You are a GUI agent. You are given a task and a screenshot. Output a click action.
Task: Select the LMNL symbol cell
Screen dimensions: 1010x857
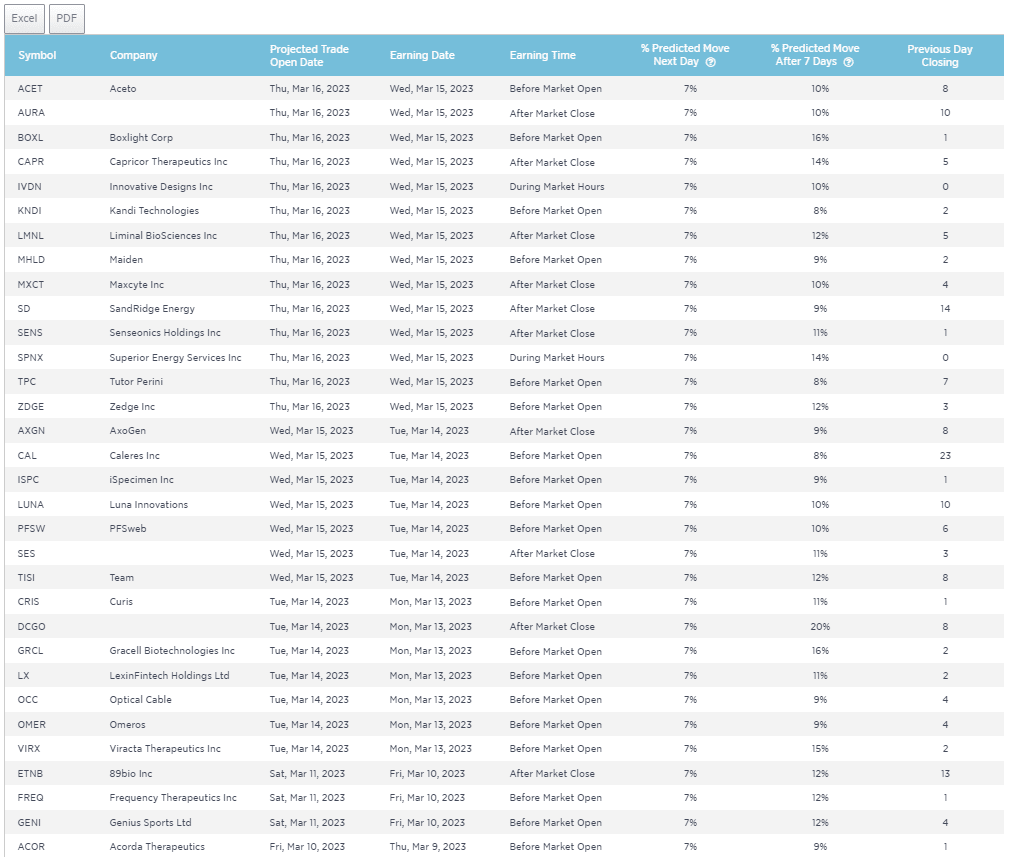[x=31, y=235]
